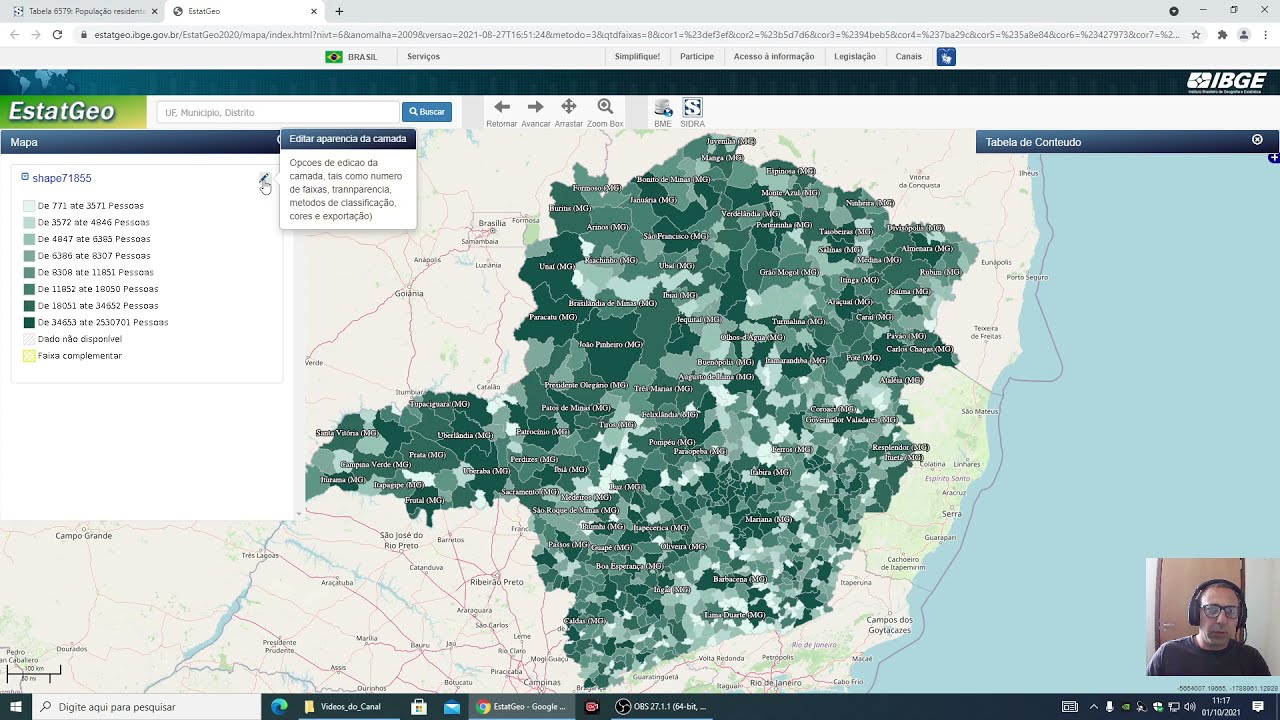
Task: Click the Uberlândia (MG) label on the map
Action: pos(466,435)
